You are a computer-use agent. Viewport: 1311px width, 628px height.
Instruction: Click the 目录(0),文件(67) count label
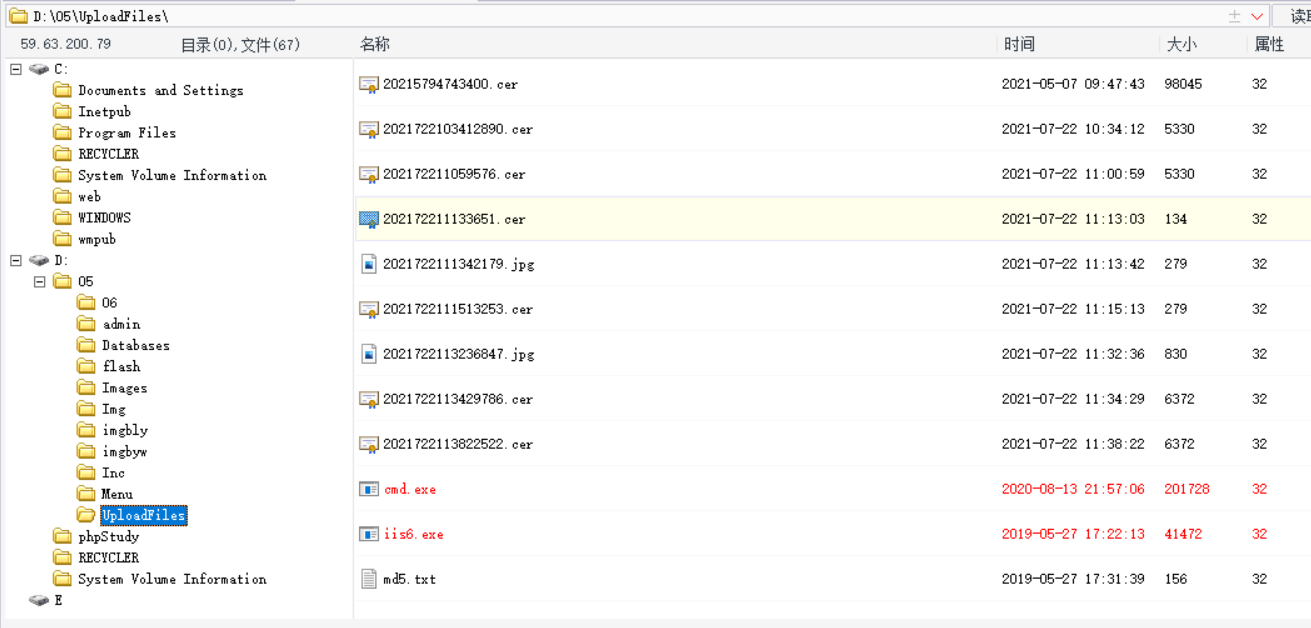[x=240, y=45]
